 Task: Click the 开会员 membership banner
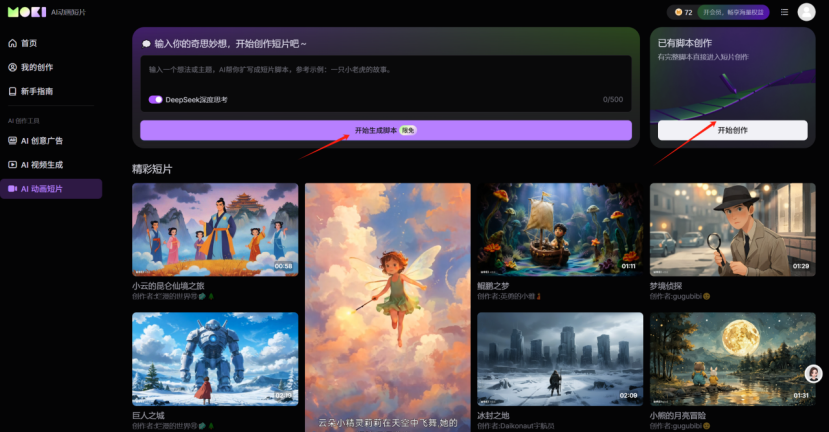coord(733,12)
